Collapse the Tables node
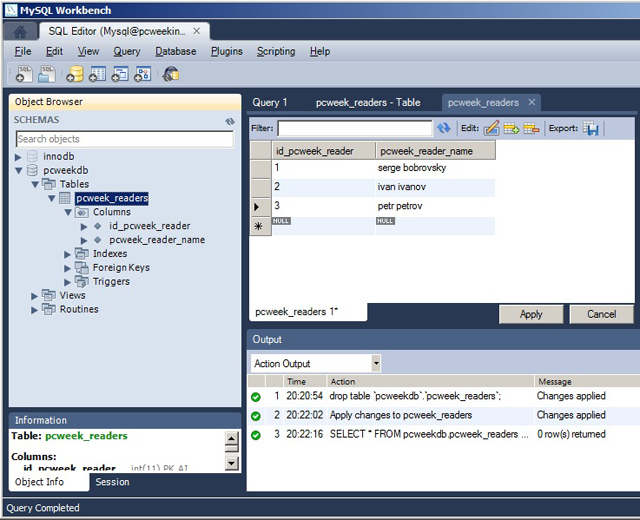 pos(35,184)
